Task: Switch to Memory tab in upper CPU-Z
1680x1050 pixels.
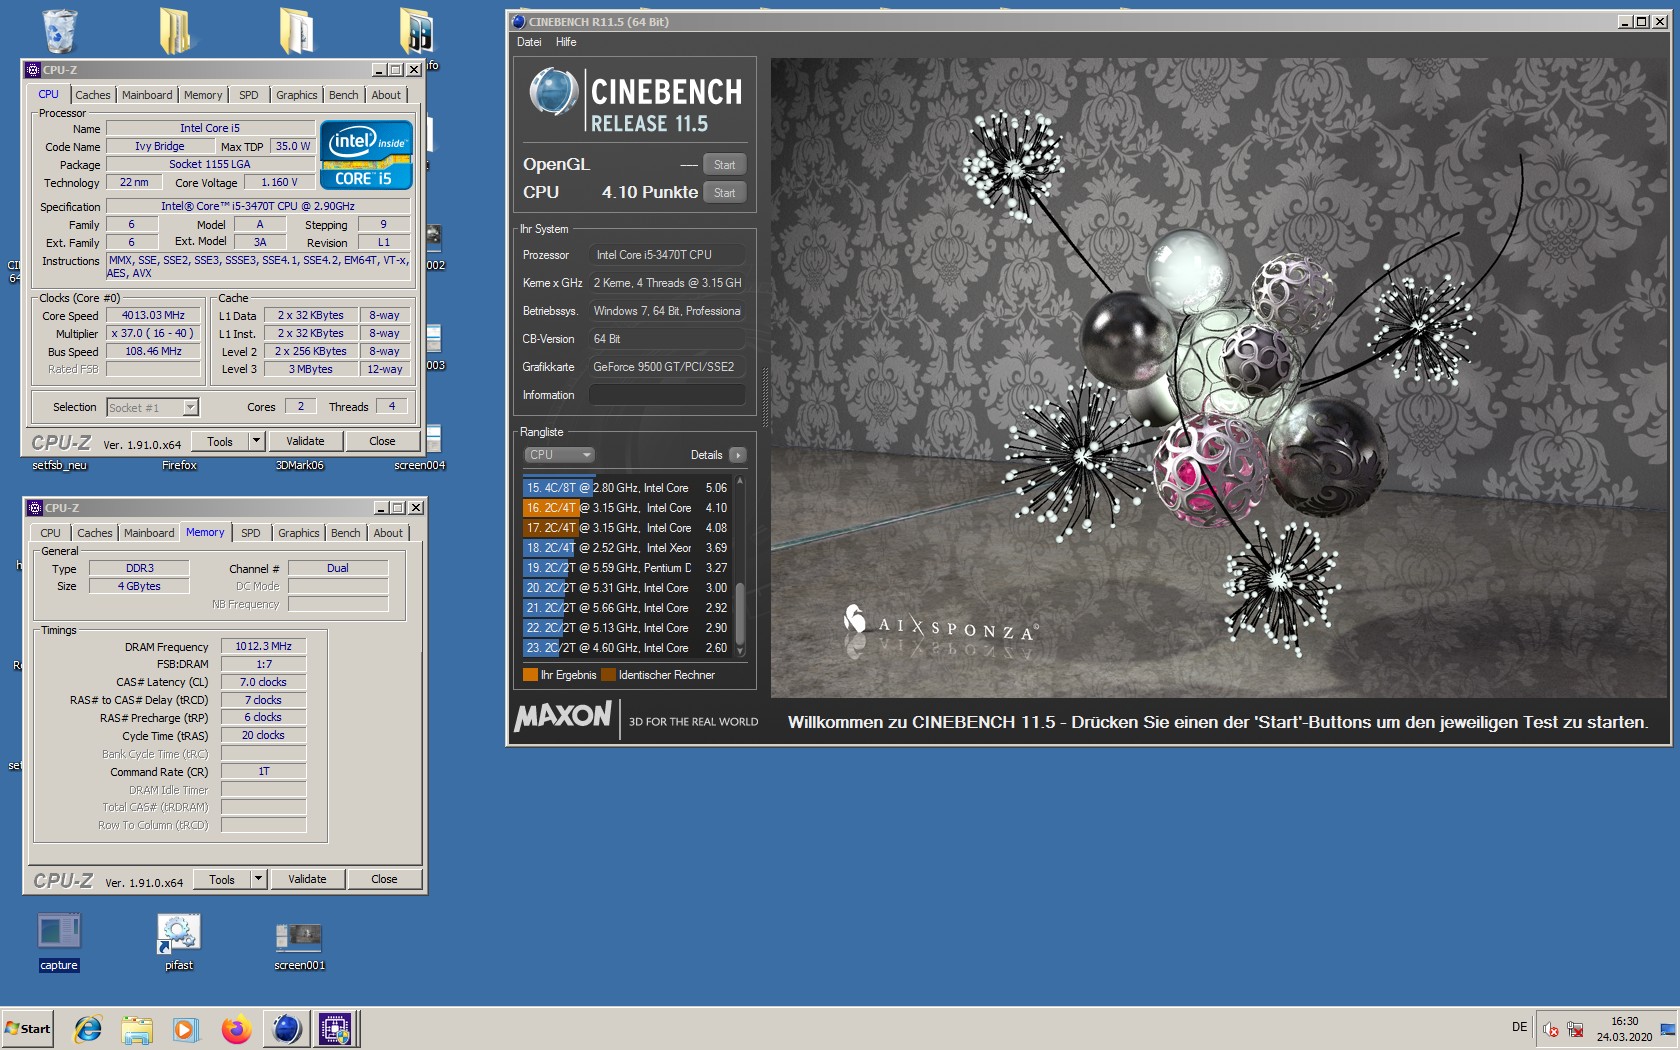Action: click(x=203, y=95)
